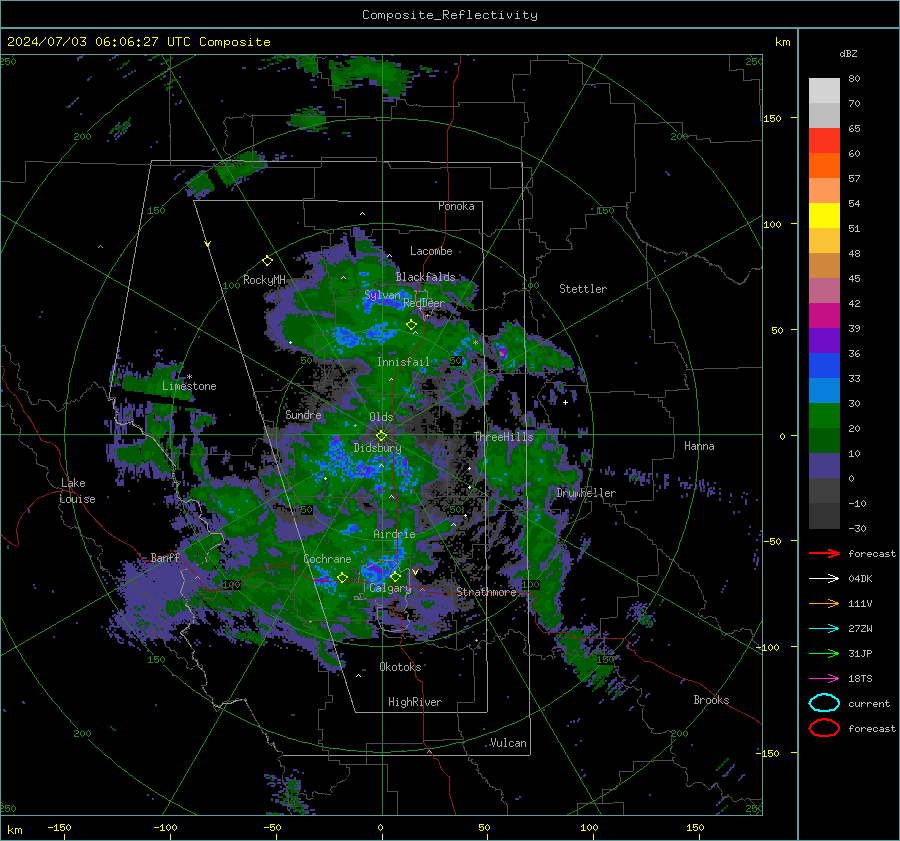Click the Okotoks city label
Image resolution: width=900 pixels, height=841 pixels.
(400, 667)
